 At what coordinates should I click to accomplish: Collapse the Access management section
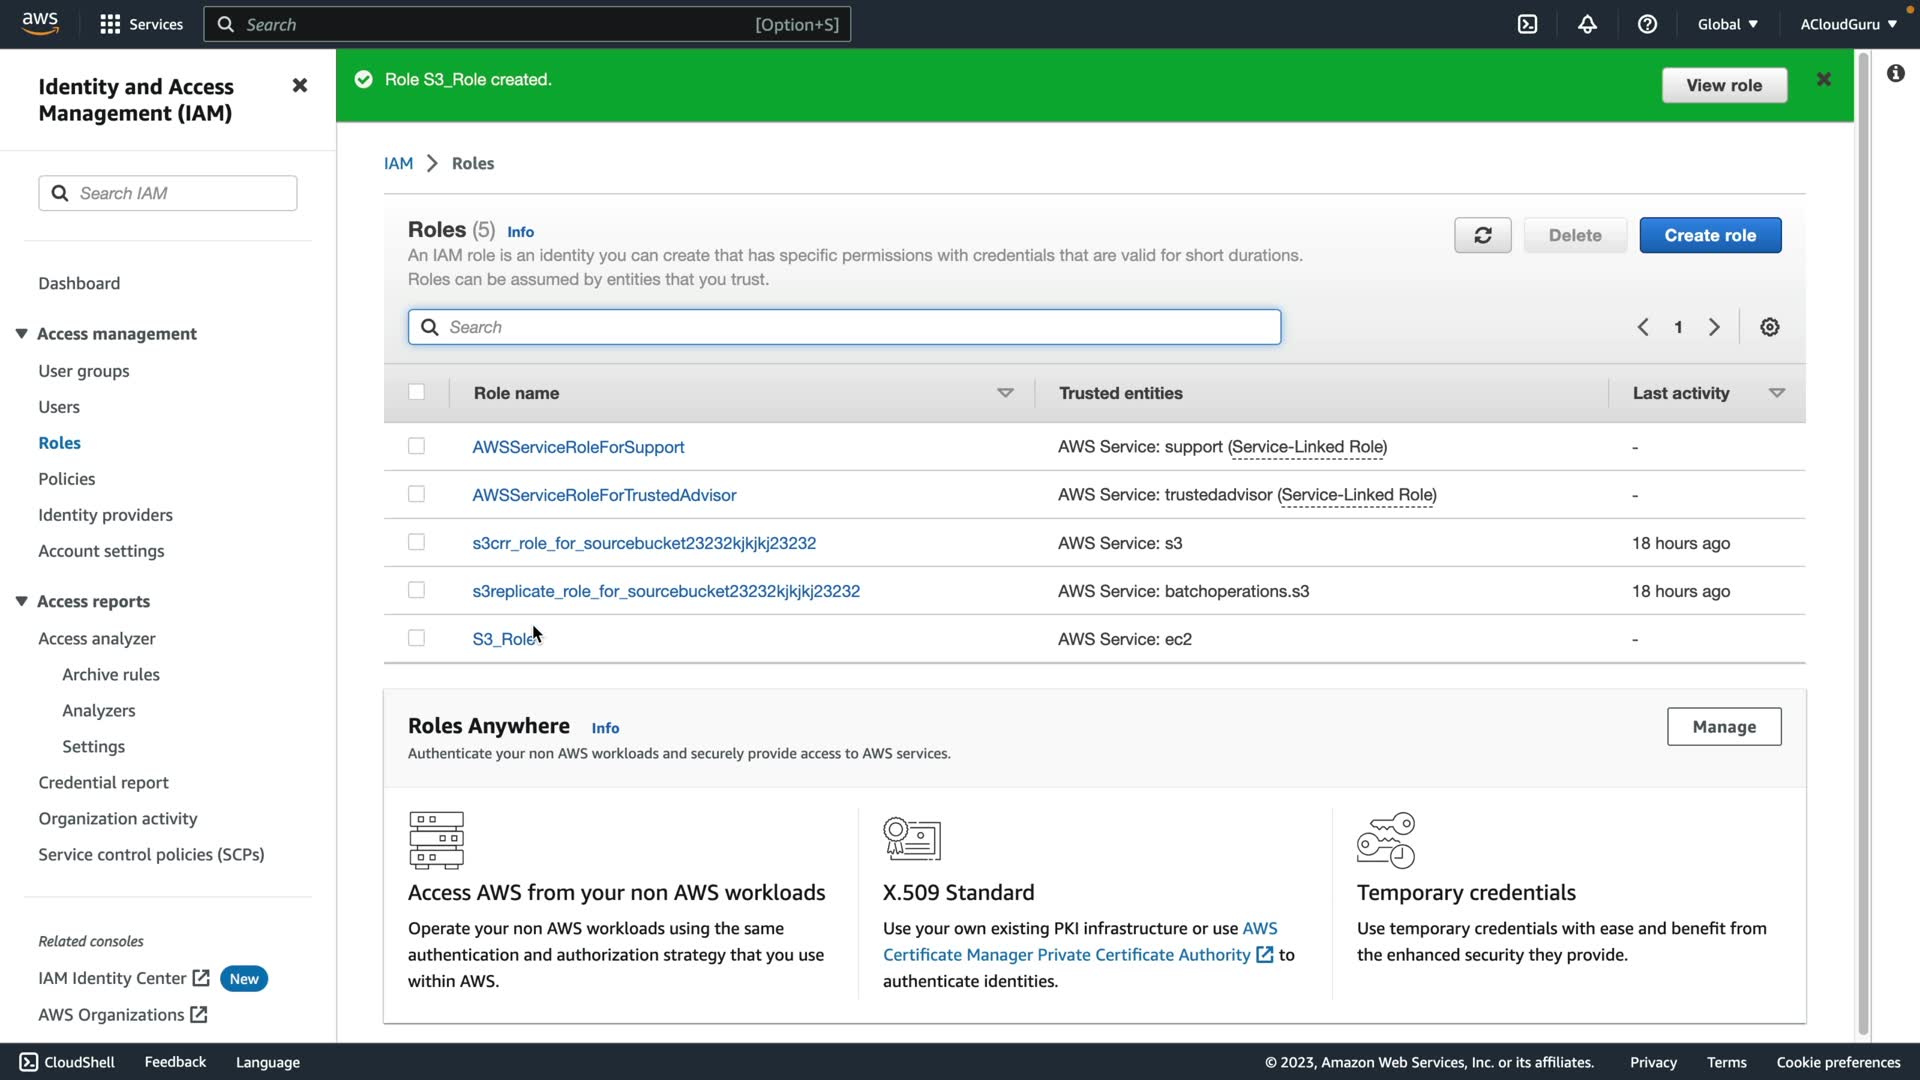click(21, 333)
